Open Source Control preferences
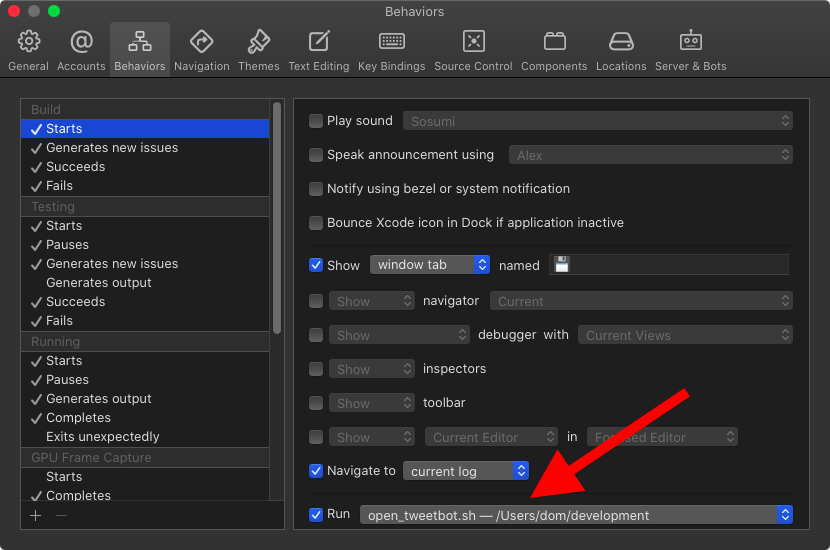This screenshot has width=830, height=550. tap(473, 50)
